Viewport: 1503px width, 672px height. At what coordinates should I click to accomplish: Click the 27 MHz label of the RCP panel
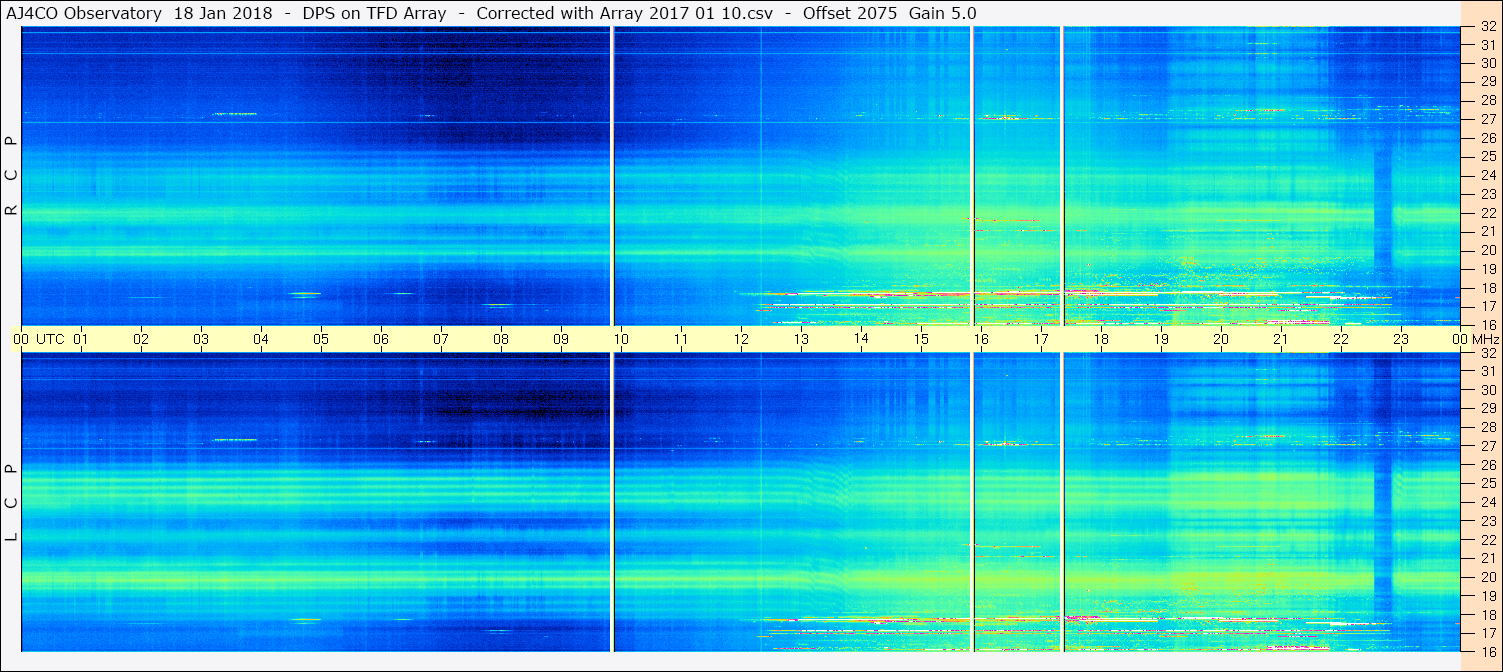pyautogui.click(x=1487, y=119)
